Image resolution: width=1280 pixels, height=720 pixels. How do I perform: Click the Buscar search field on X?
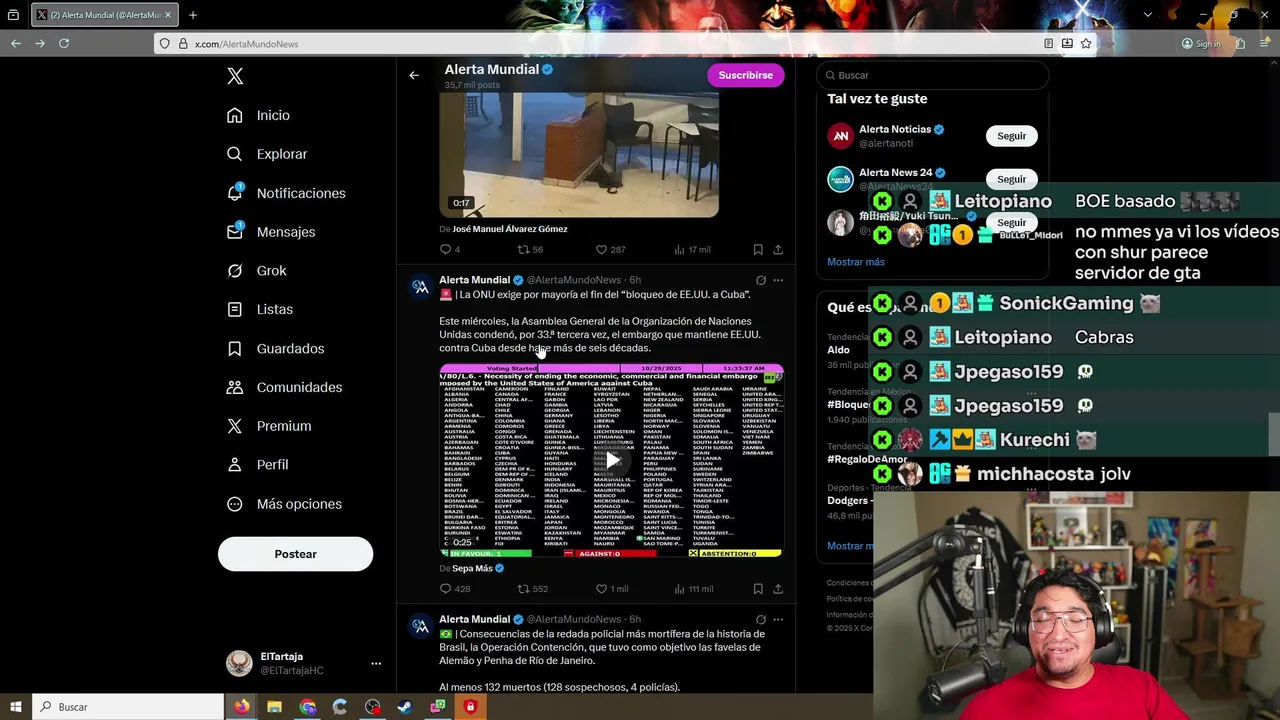click(932, 75)
